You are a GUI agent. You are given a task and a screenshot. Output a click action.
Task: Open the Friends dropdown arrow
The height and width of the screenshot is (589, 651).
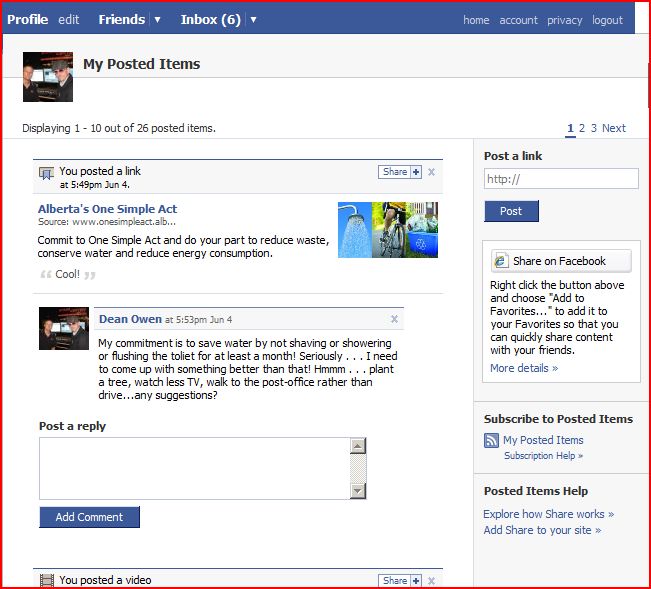point(157,20)
